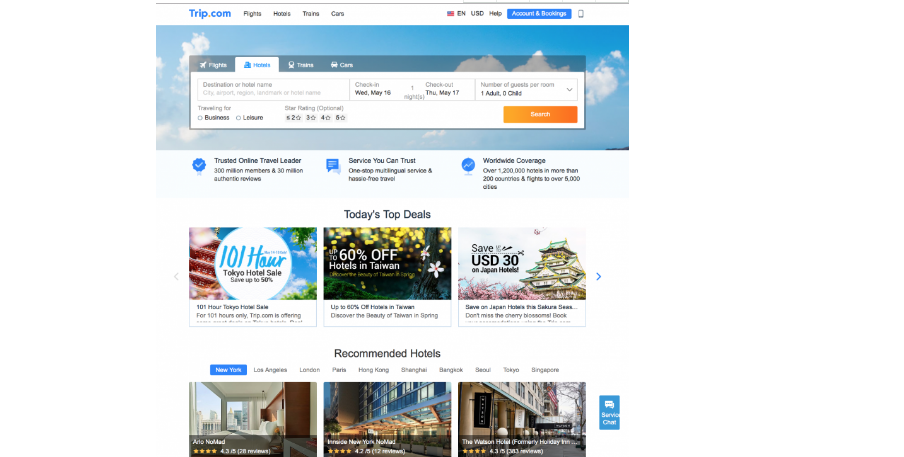Show next deals with right arrow

(598, 277)
